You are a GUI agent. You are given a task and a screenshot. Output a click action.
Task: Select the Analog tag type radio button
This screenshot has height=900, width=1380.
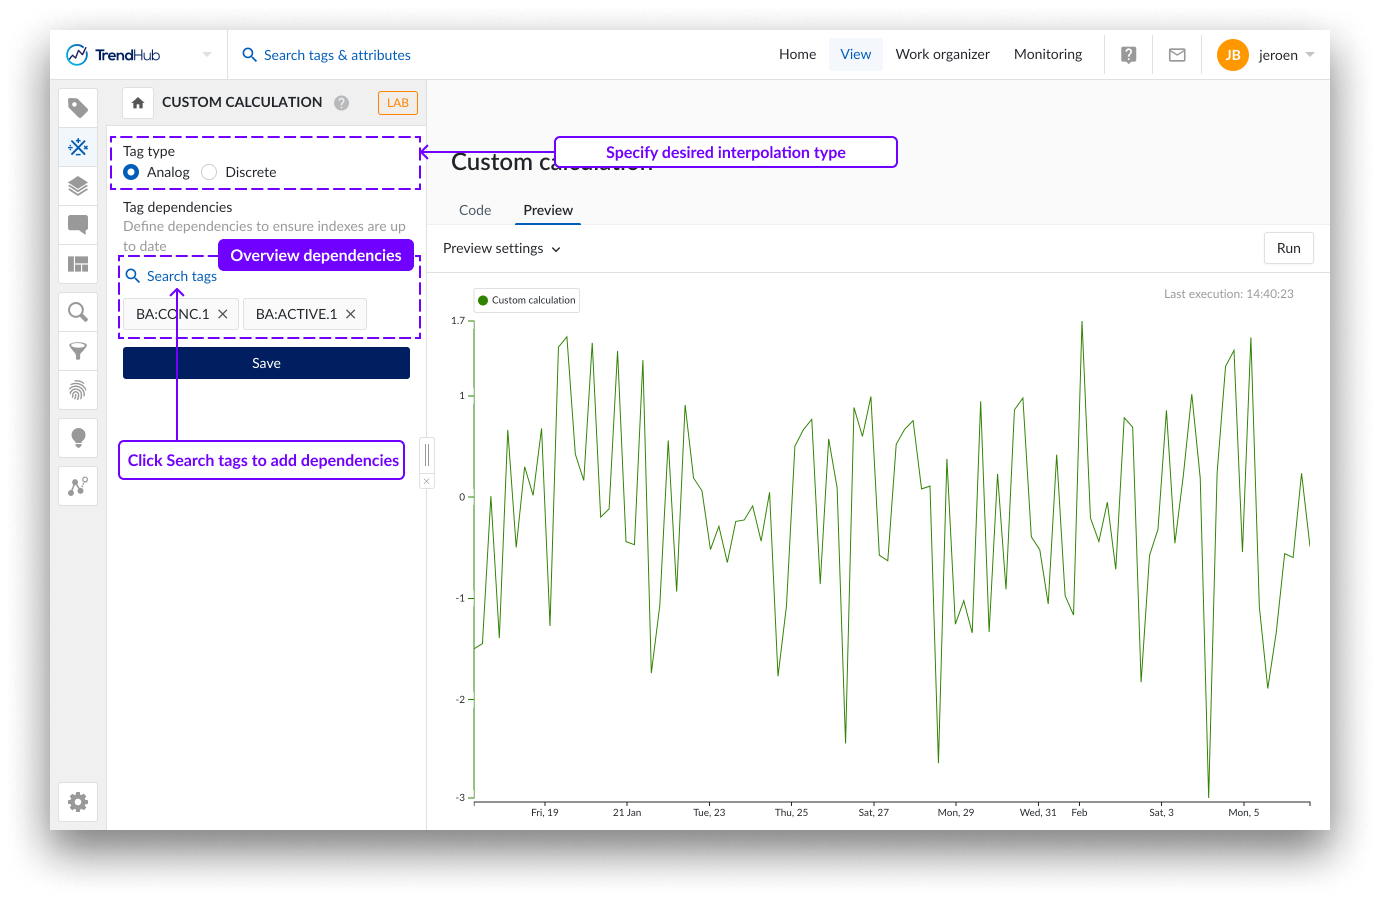(131, 172)
